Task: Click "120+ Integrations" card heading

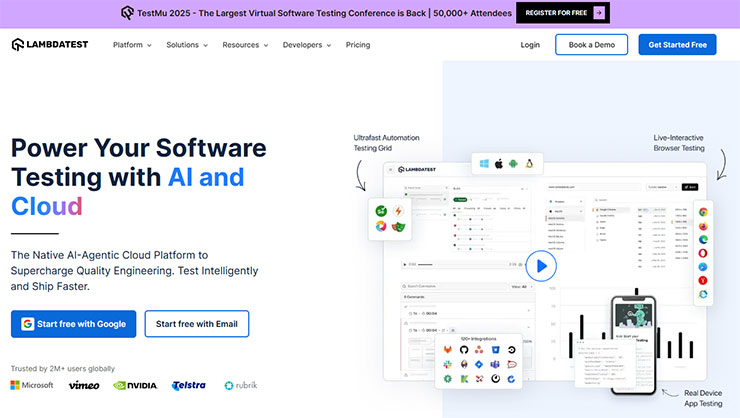Action: [x=478, y=339]
